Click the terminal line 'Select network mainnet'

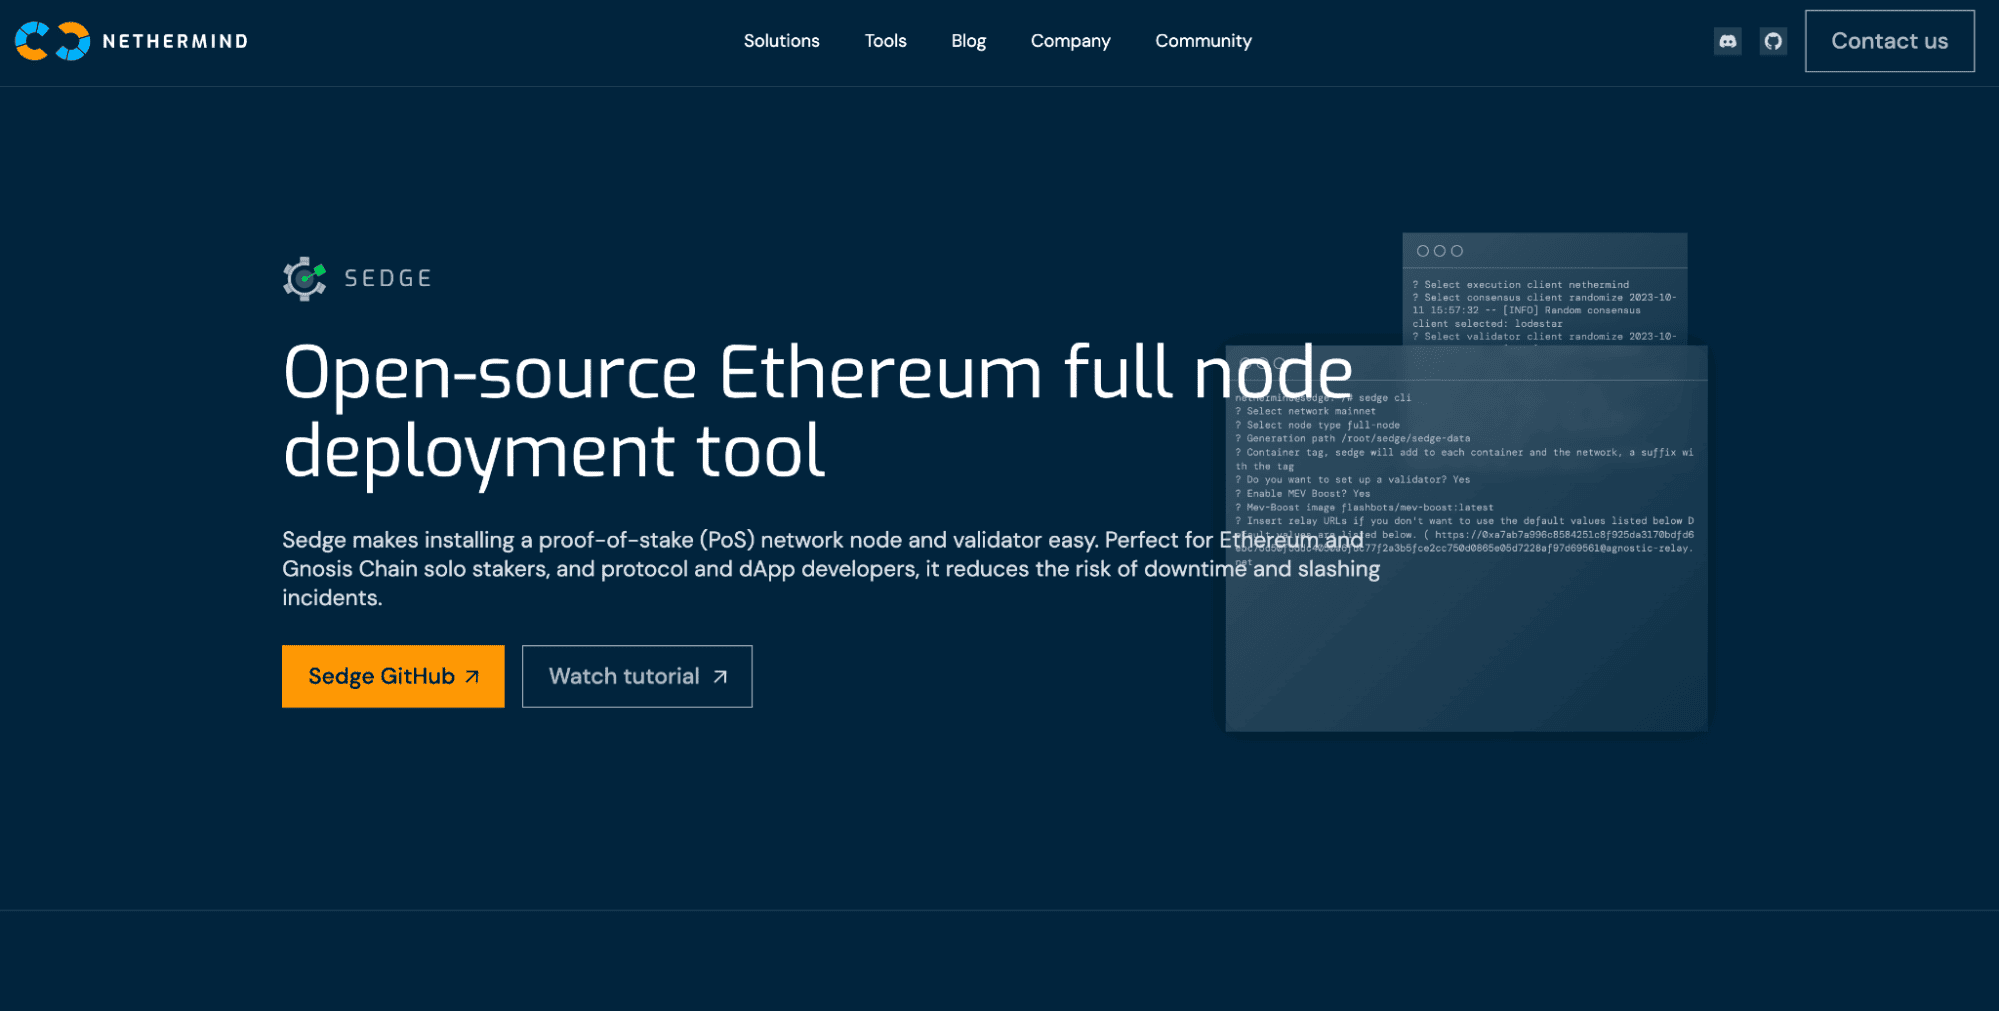(1305, 412)
